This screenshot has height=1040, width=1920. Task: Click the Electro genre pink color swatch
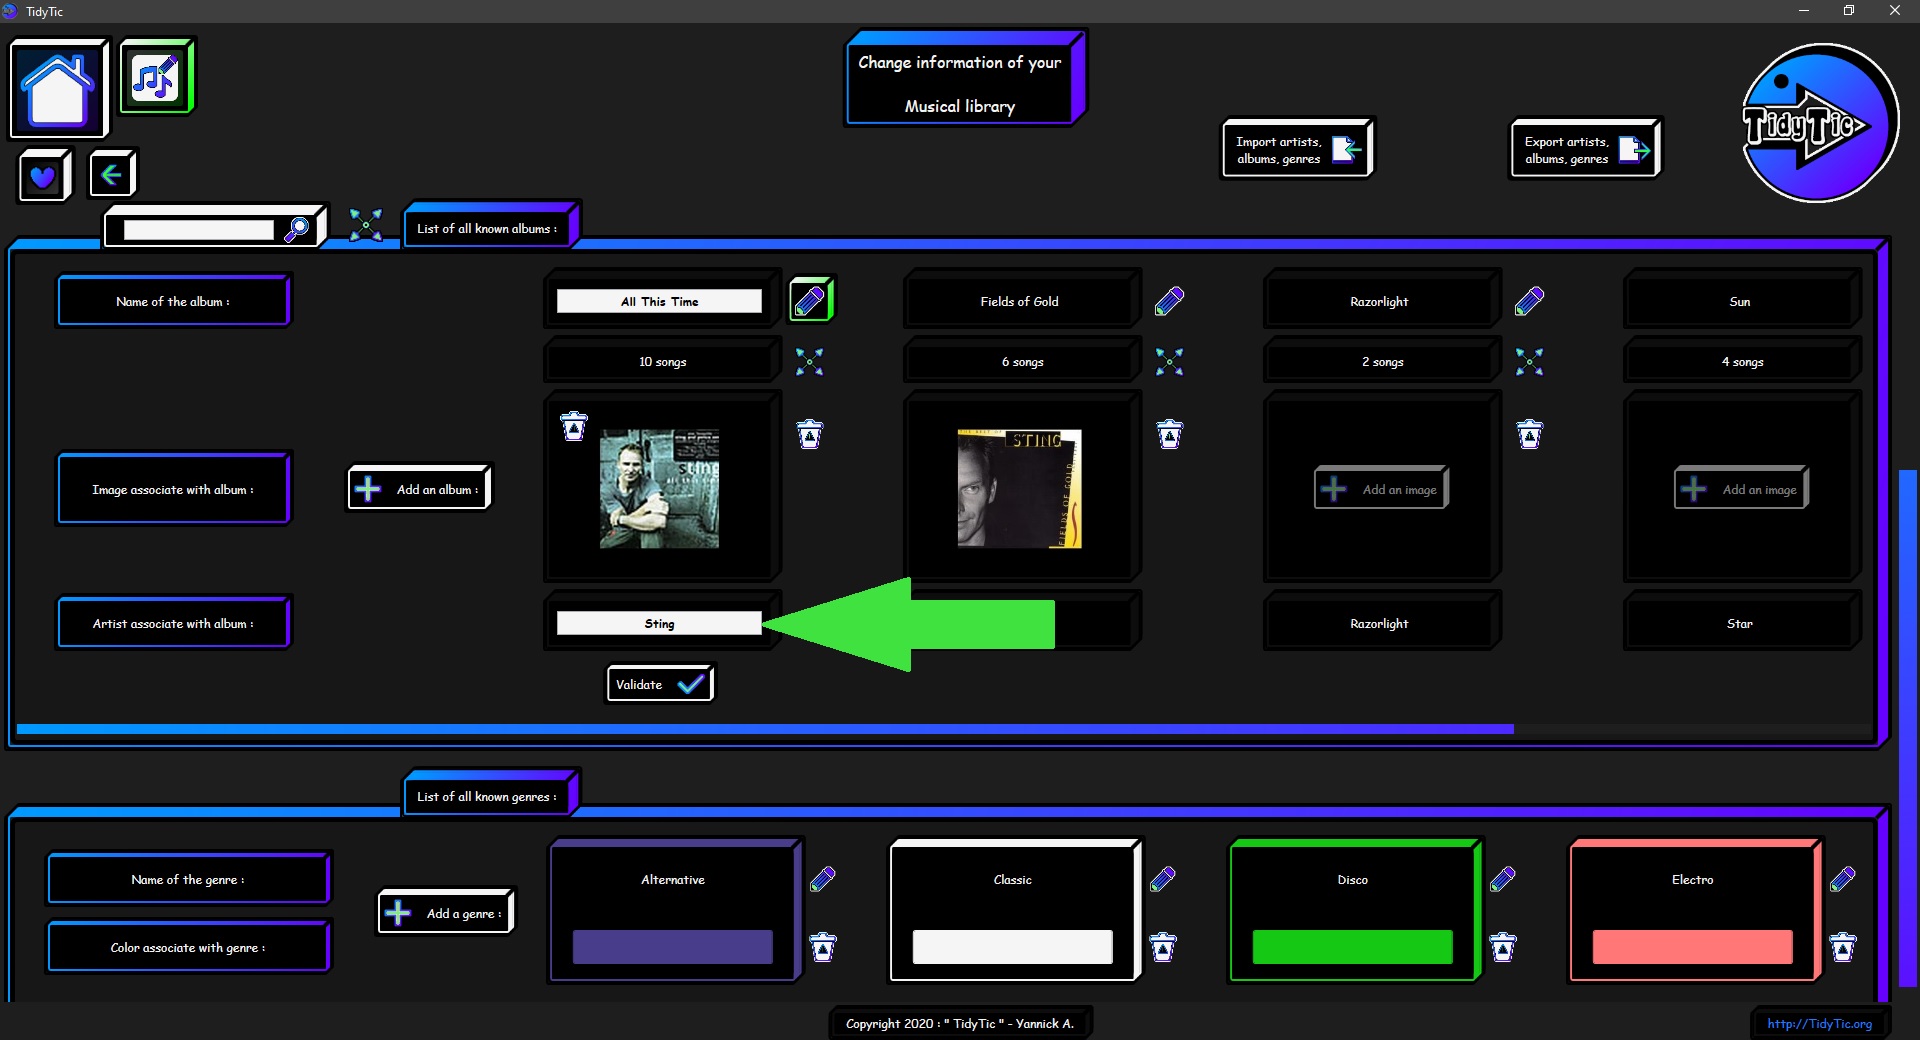[1692, 946]
